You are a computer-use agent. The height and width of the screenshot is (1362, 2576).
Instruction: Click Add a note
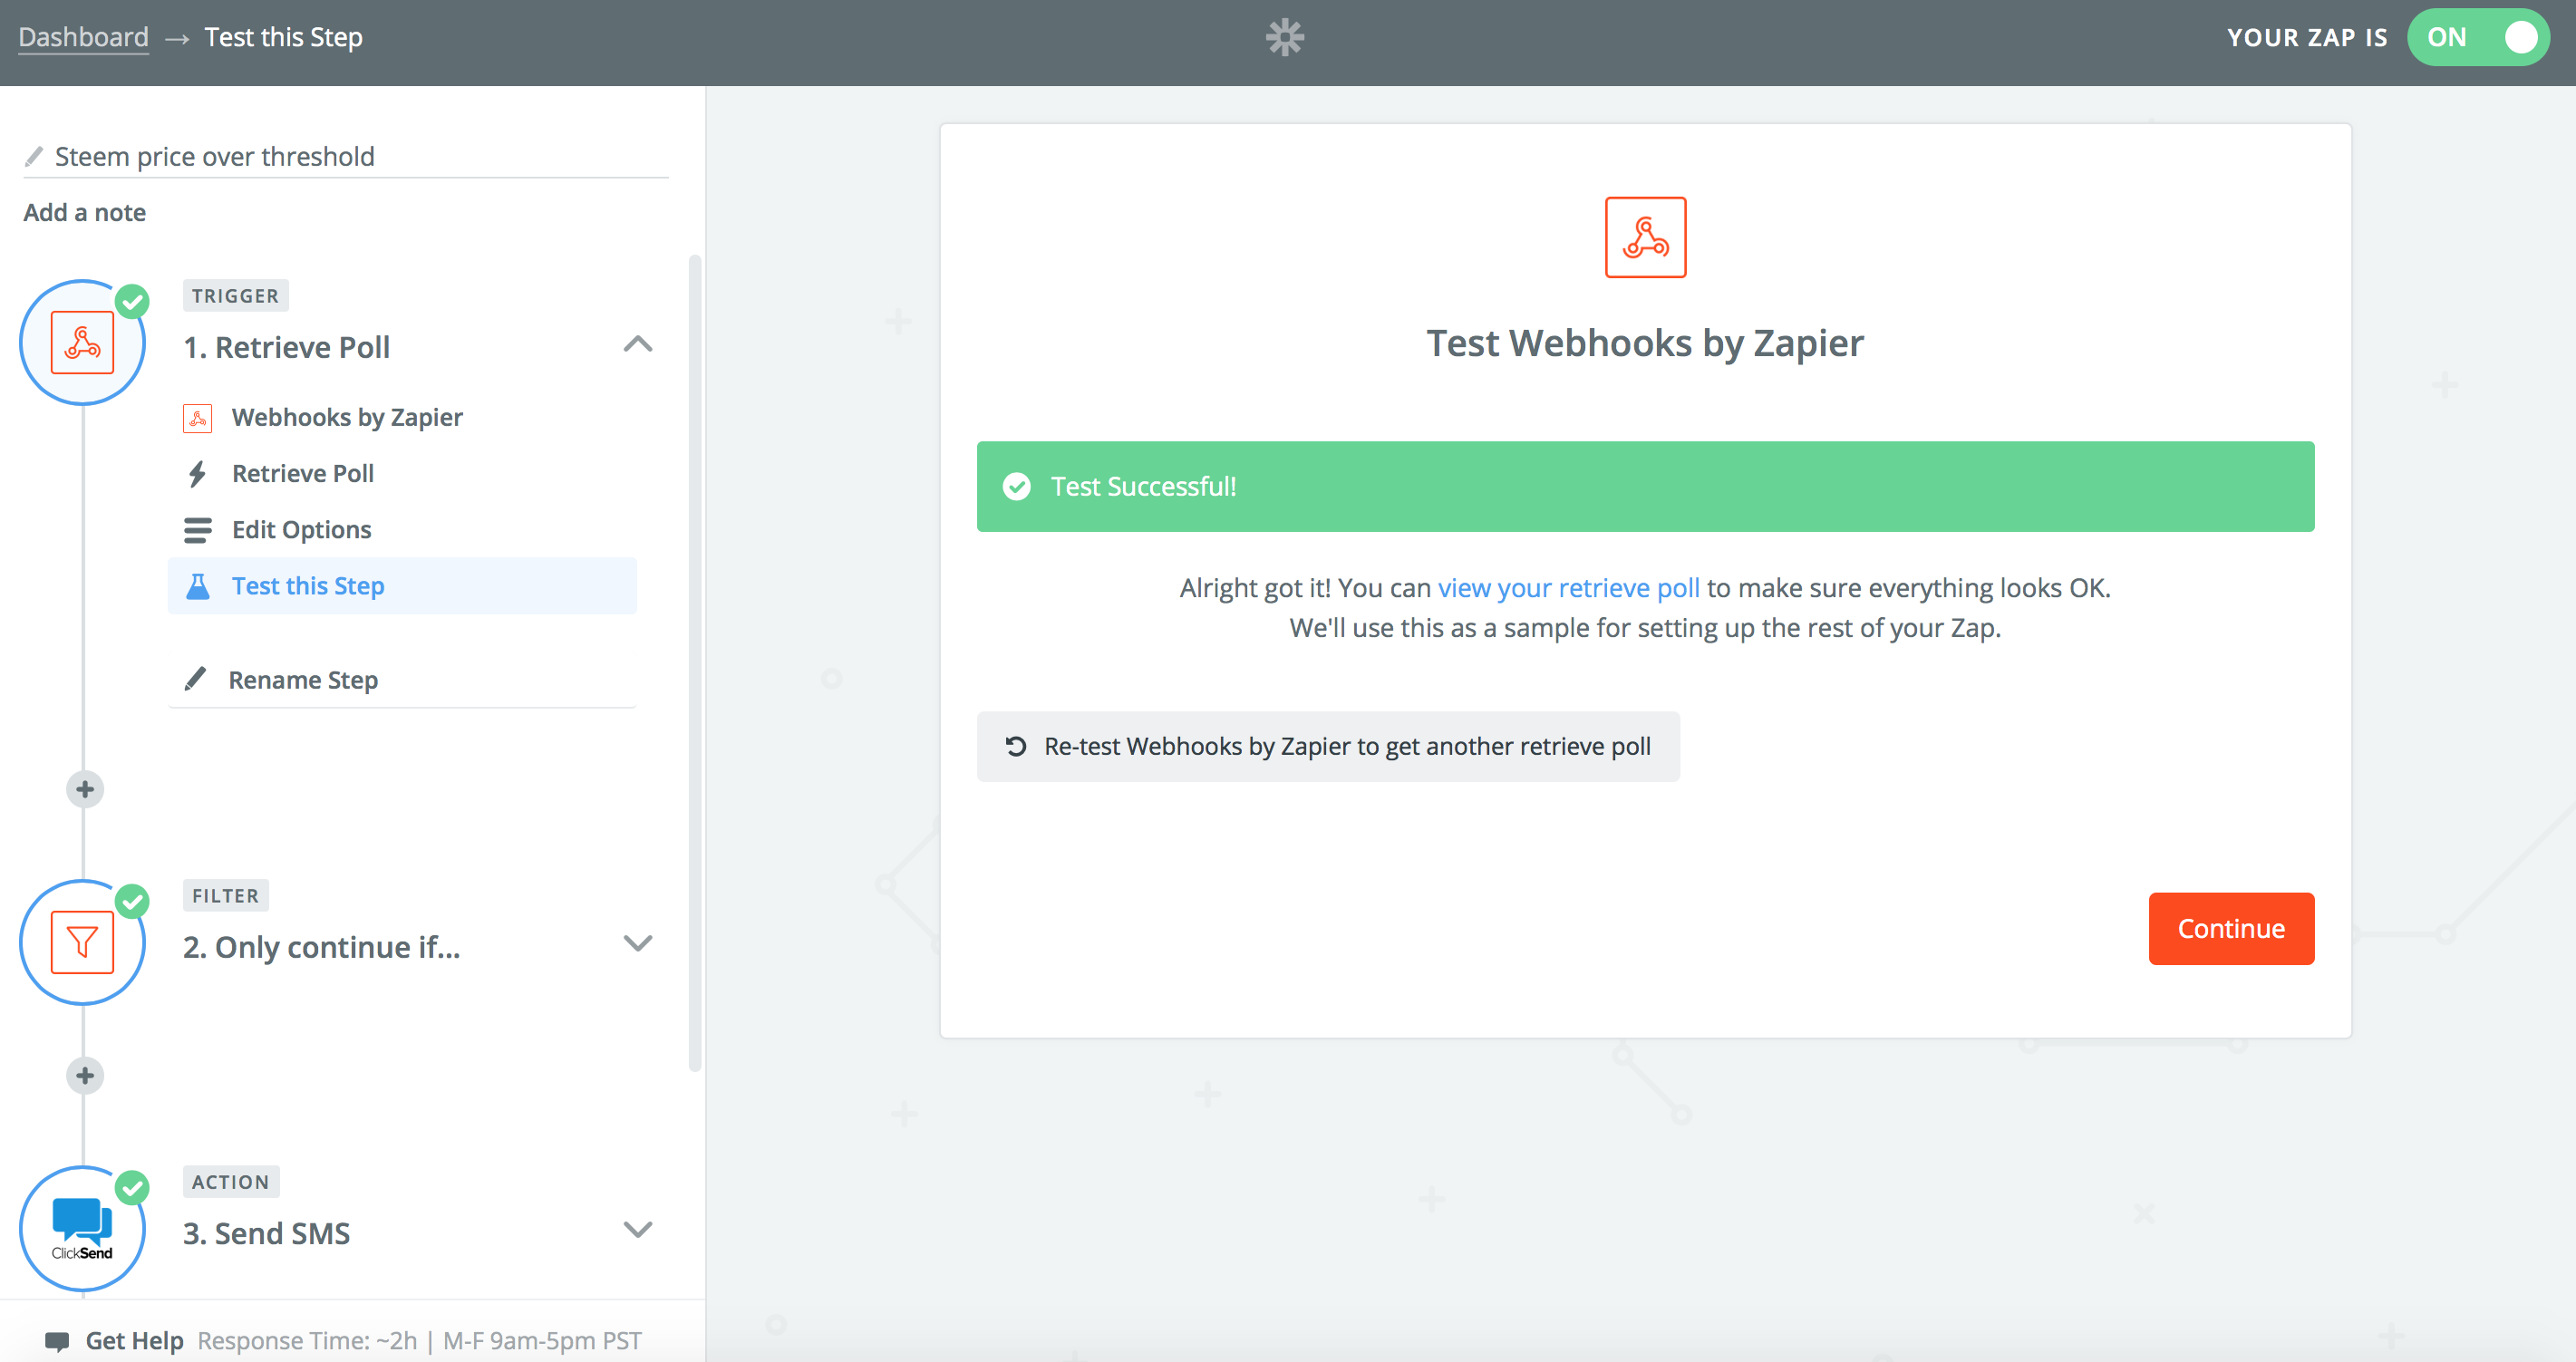(85, 213)
